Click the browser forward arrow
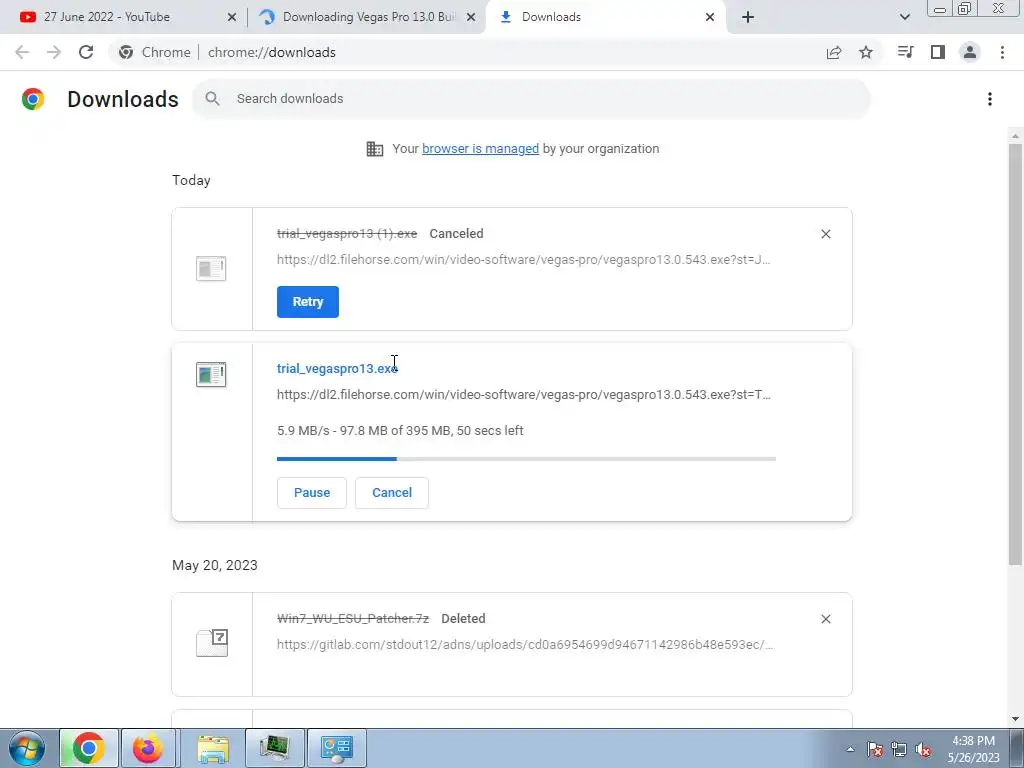This screenshot has height=768, width=1024. point(54,52)
